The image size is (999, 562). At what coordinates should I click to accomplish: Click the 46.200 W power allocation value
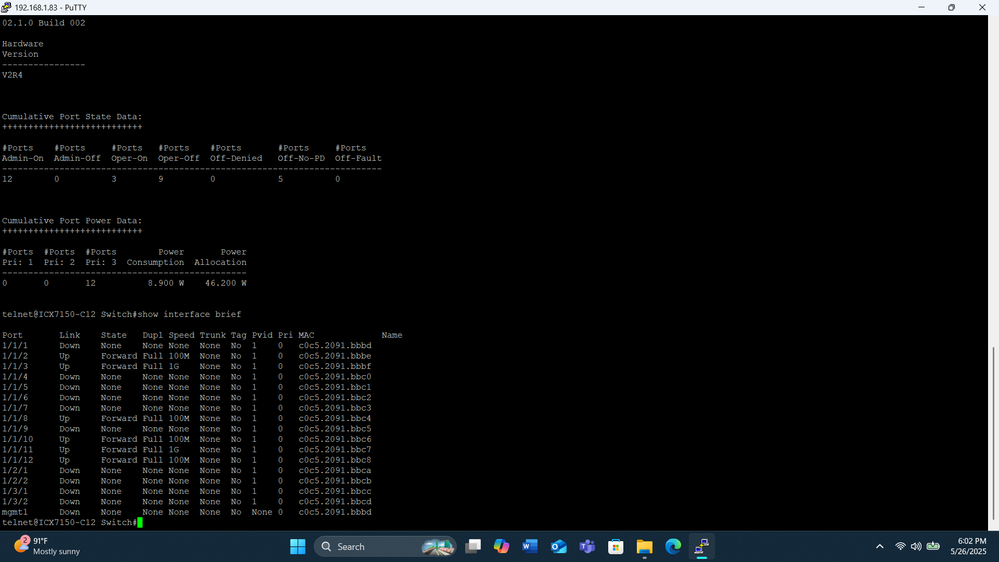[x=226, y=284]
